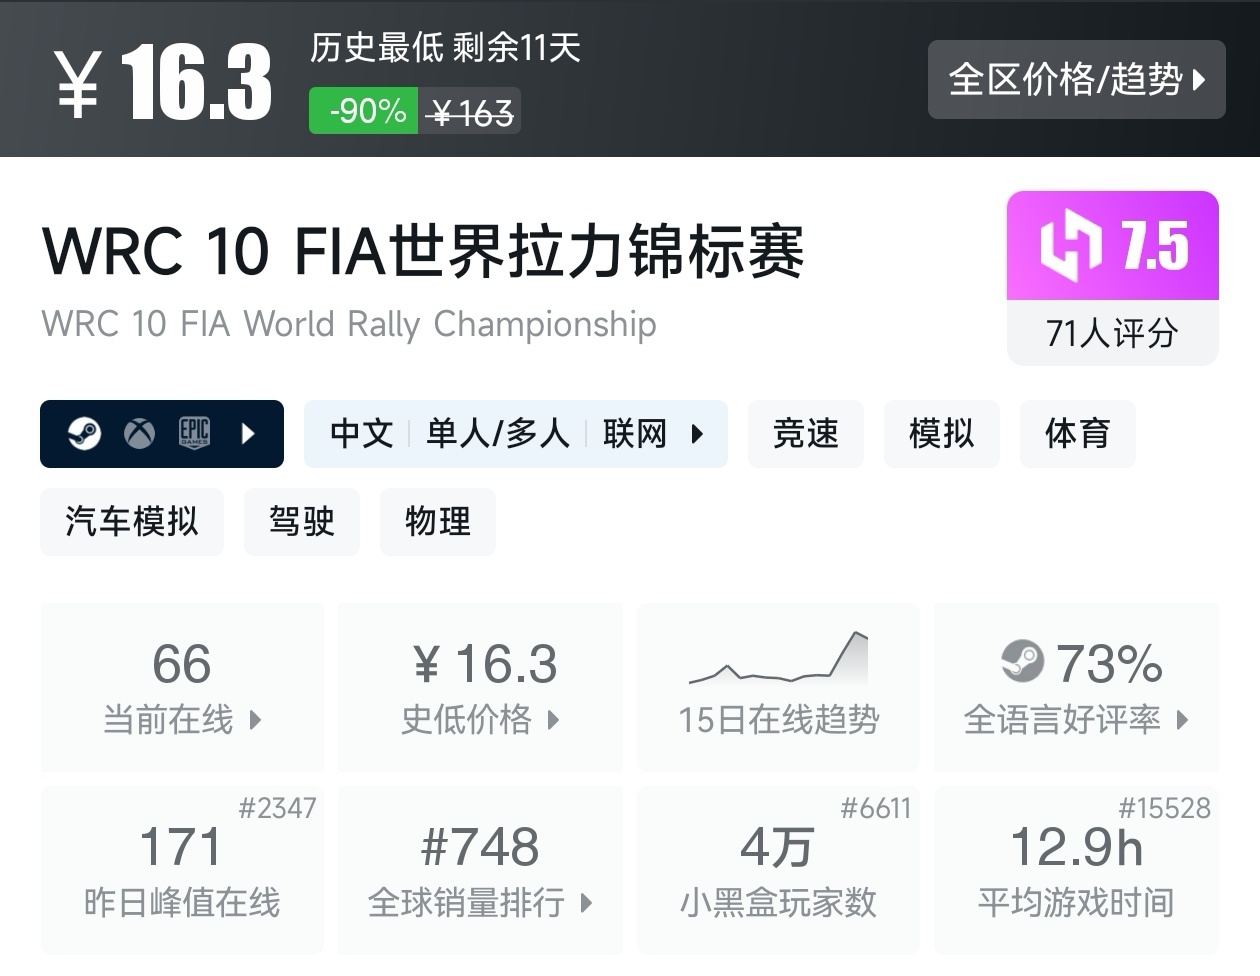Image resolution: width=1260 pixels, height=976 pixels.
Task: Expand the platforms list arrow
Action: click(249, 434)
